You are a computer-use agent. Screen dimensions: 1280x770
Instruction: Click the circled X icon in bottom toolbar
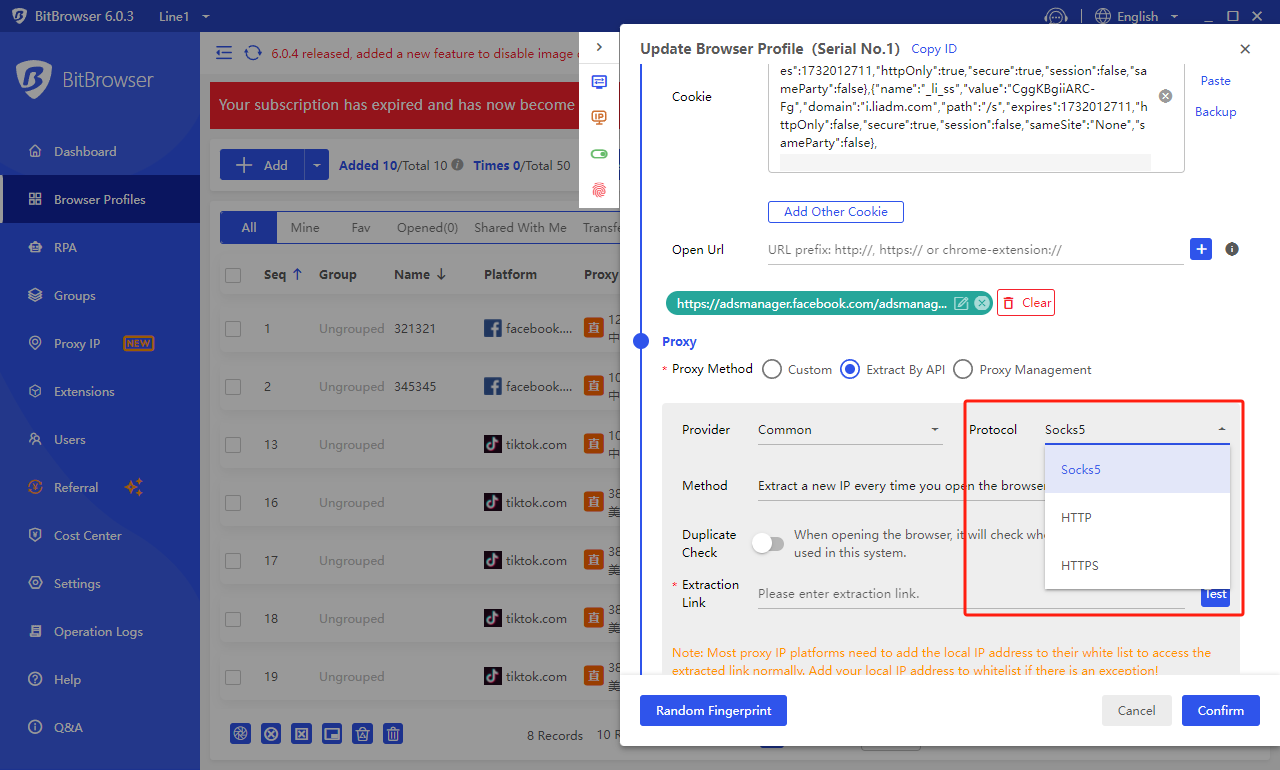pos(271,734)
